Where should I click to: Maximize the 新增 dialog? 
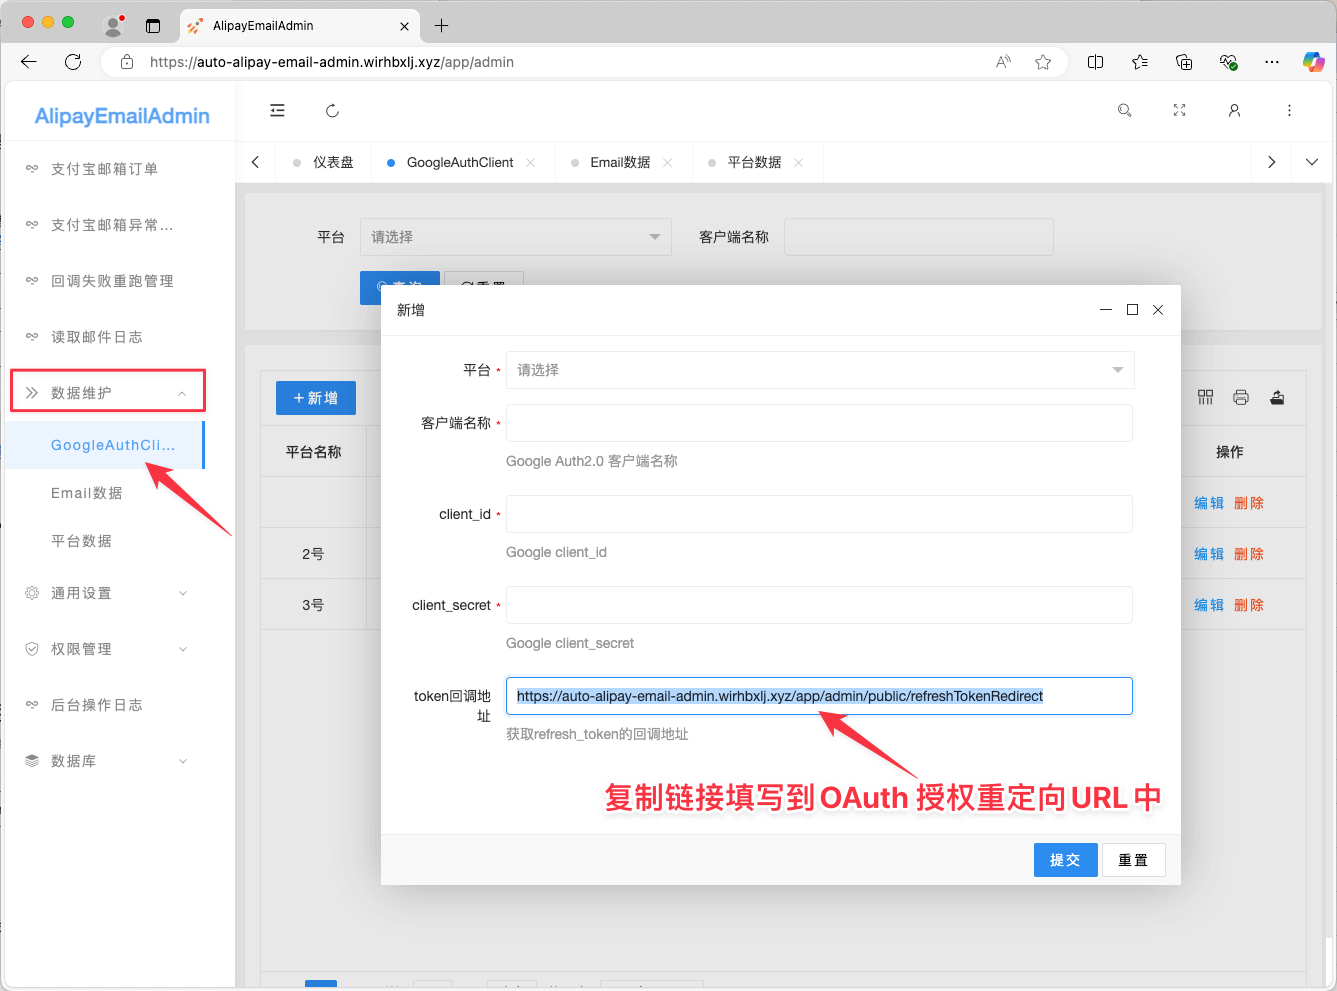point(1132,310)
